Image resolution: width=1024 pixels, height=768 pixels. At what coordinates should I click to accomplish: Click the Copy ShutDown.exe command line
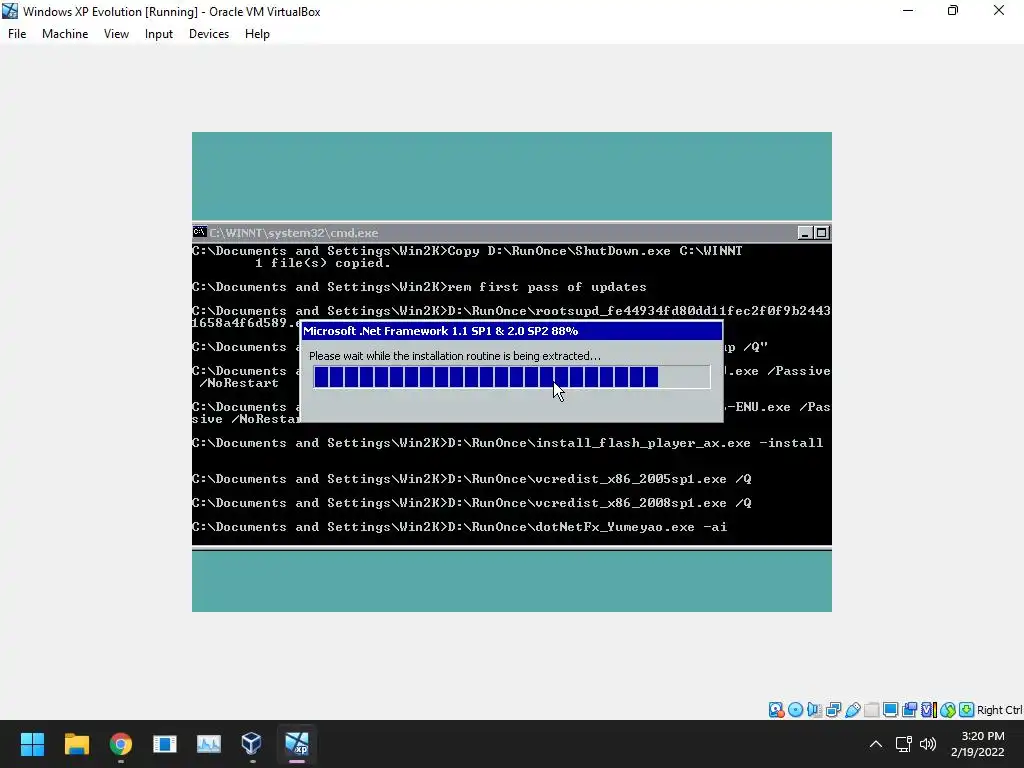tap(467, 251)
